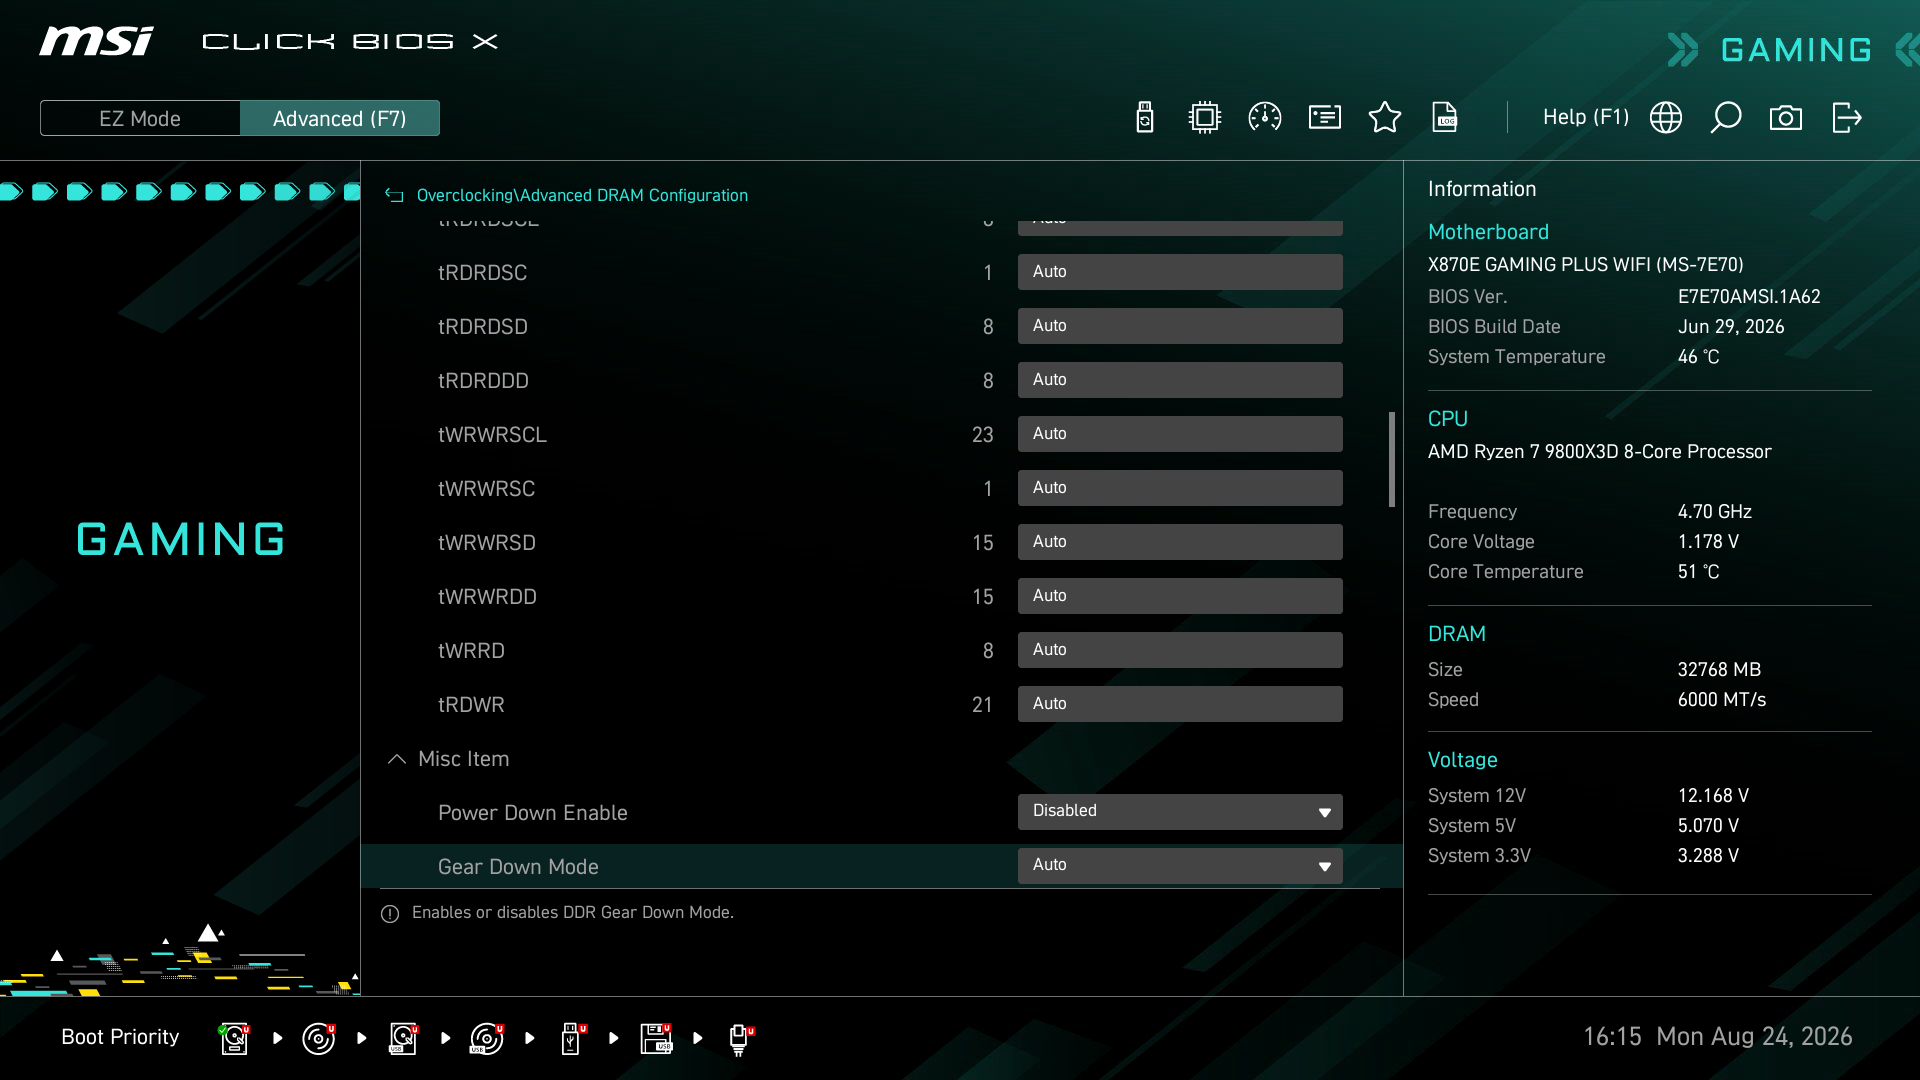This screenshot has height=1080, width=1920.
Task: Click the tWRWRDD Auto value field
Action: tap(1180, 596)
